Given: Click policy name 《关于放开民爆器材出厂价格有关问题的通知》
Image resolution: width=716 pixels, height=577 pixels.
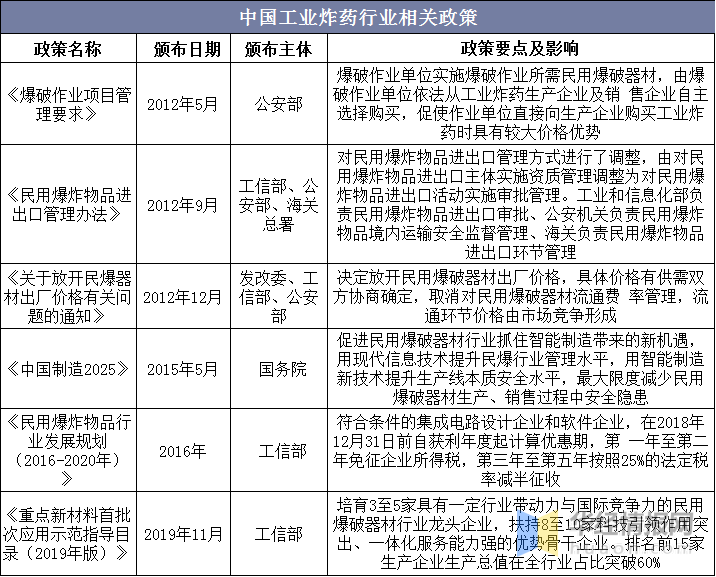Looking at the screenshot, I should click(x=68, y=297).
